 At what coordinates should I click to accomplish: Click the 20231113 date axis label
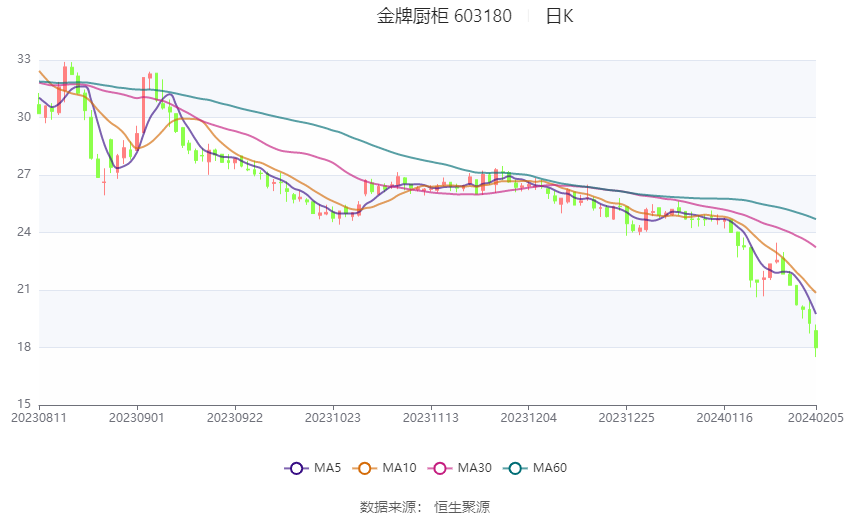430,418
